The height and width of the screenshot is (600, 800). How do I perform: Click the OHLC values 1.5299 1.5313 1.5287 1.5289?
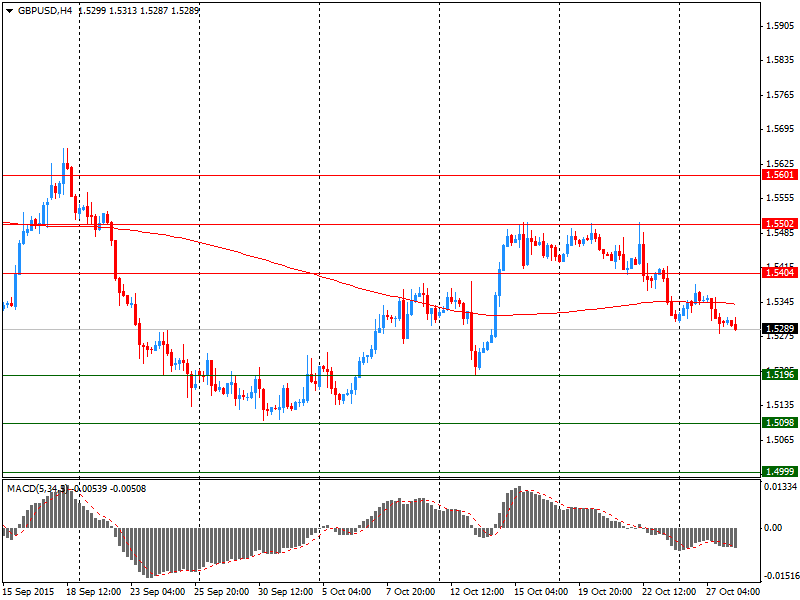coord(138,10)
